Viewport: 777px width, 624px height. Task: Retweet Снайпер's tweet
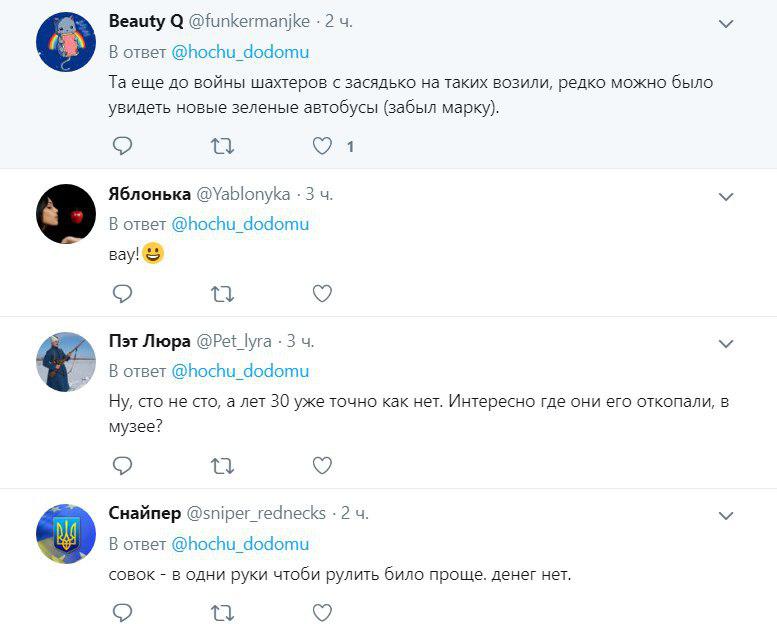click(222, 611)
